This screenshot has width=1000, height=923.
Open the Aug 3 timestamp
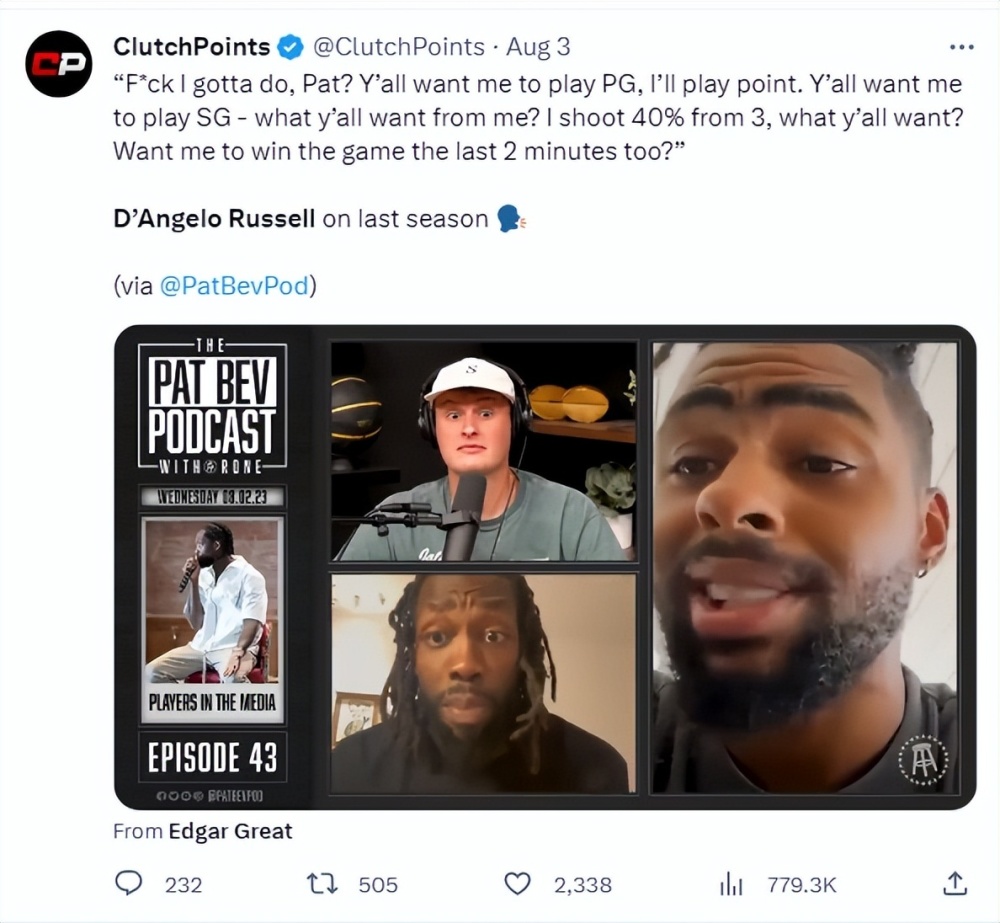(538, 47)
